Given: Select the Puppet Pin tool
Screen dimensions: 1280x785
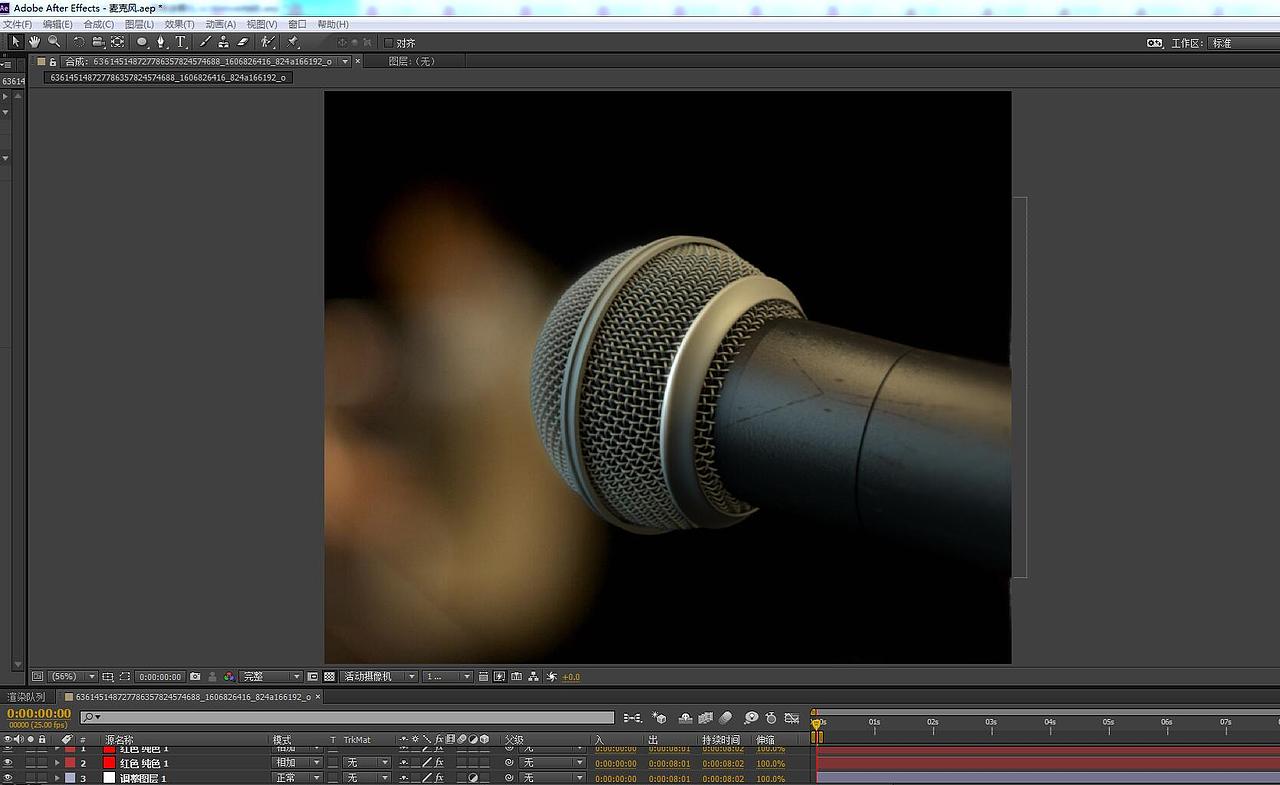Looking at the screenshot, I should pyautogui.click(x=293, y=42).
